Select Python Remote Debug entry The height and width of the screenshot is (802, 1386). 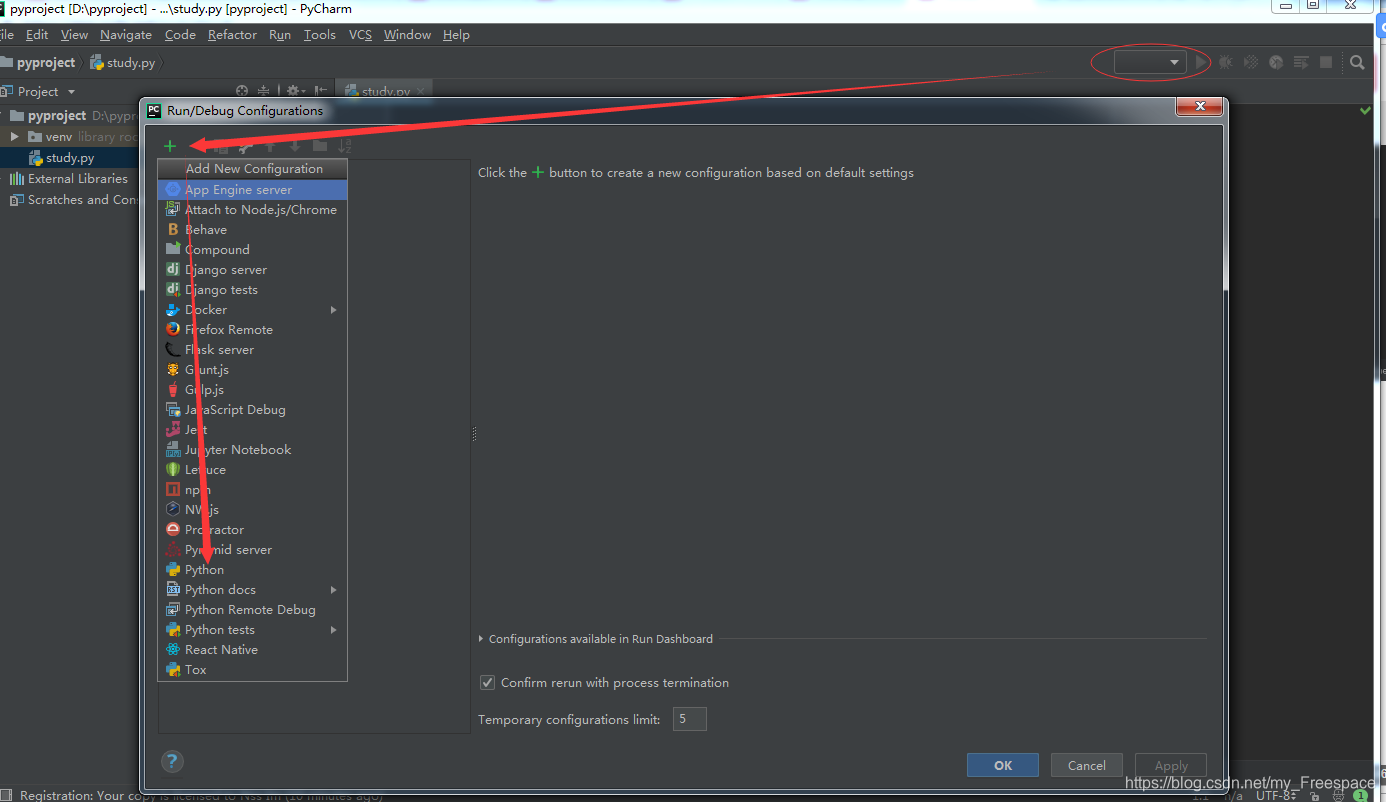coord(252,609)
